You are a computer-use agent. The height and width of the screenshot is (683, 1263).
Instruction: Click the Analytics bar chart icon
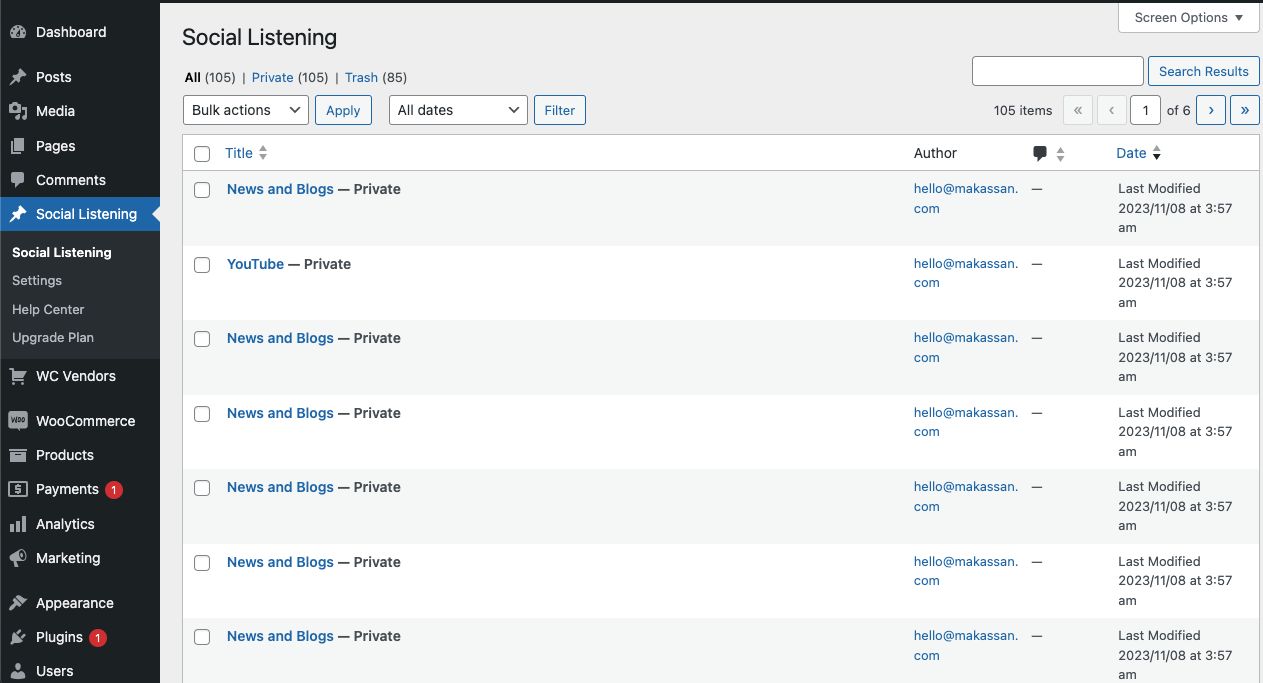click(18, 524)
